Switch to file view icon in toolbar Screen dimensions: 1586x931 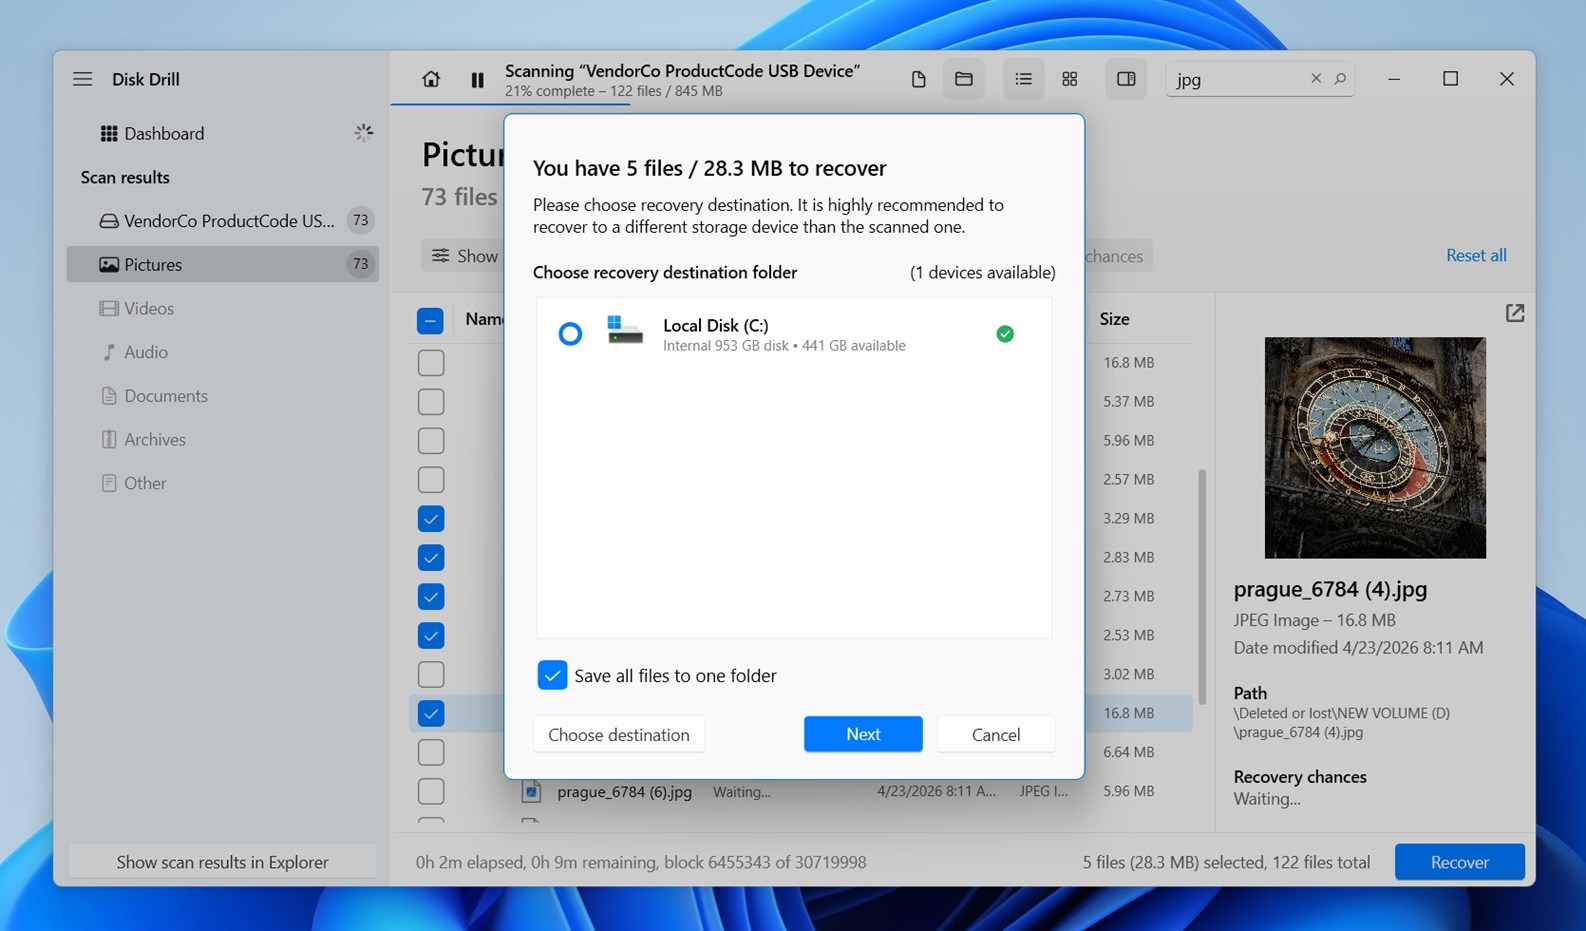point(918,79)
